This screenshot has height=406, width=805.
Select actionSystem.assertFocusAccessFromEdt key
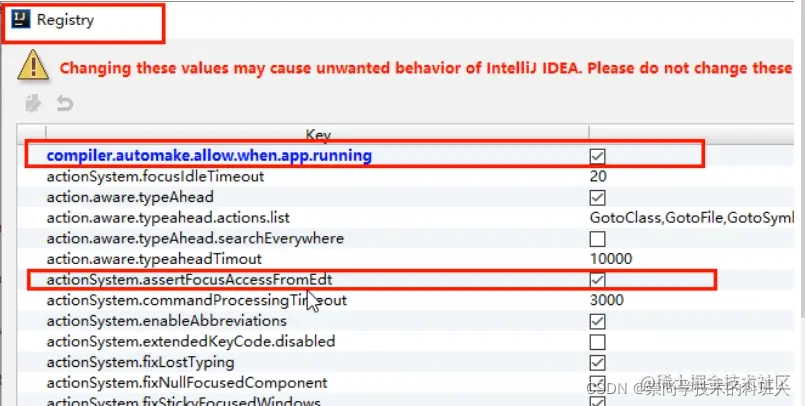[x=189, y=280]
